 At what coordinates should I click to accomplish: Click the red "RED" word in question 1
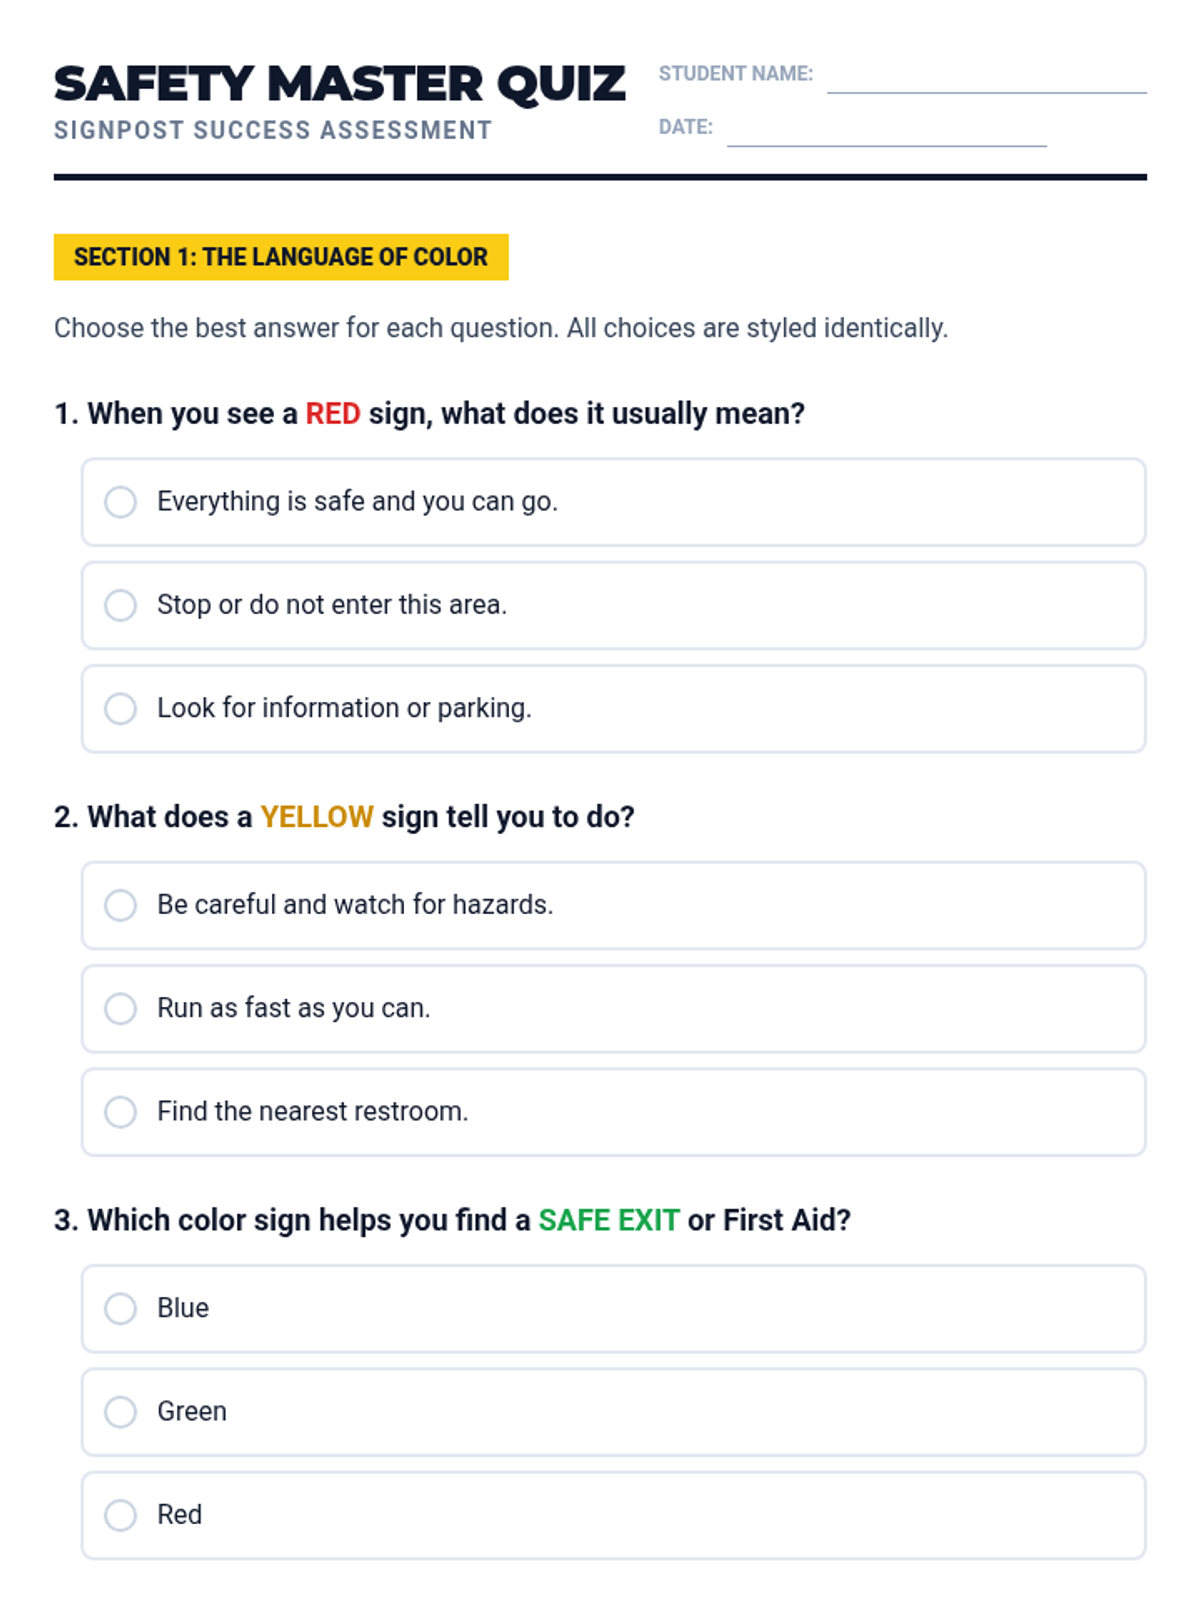(332, 414)
